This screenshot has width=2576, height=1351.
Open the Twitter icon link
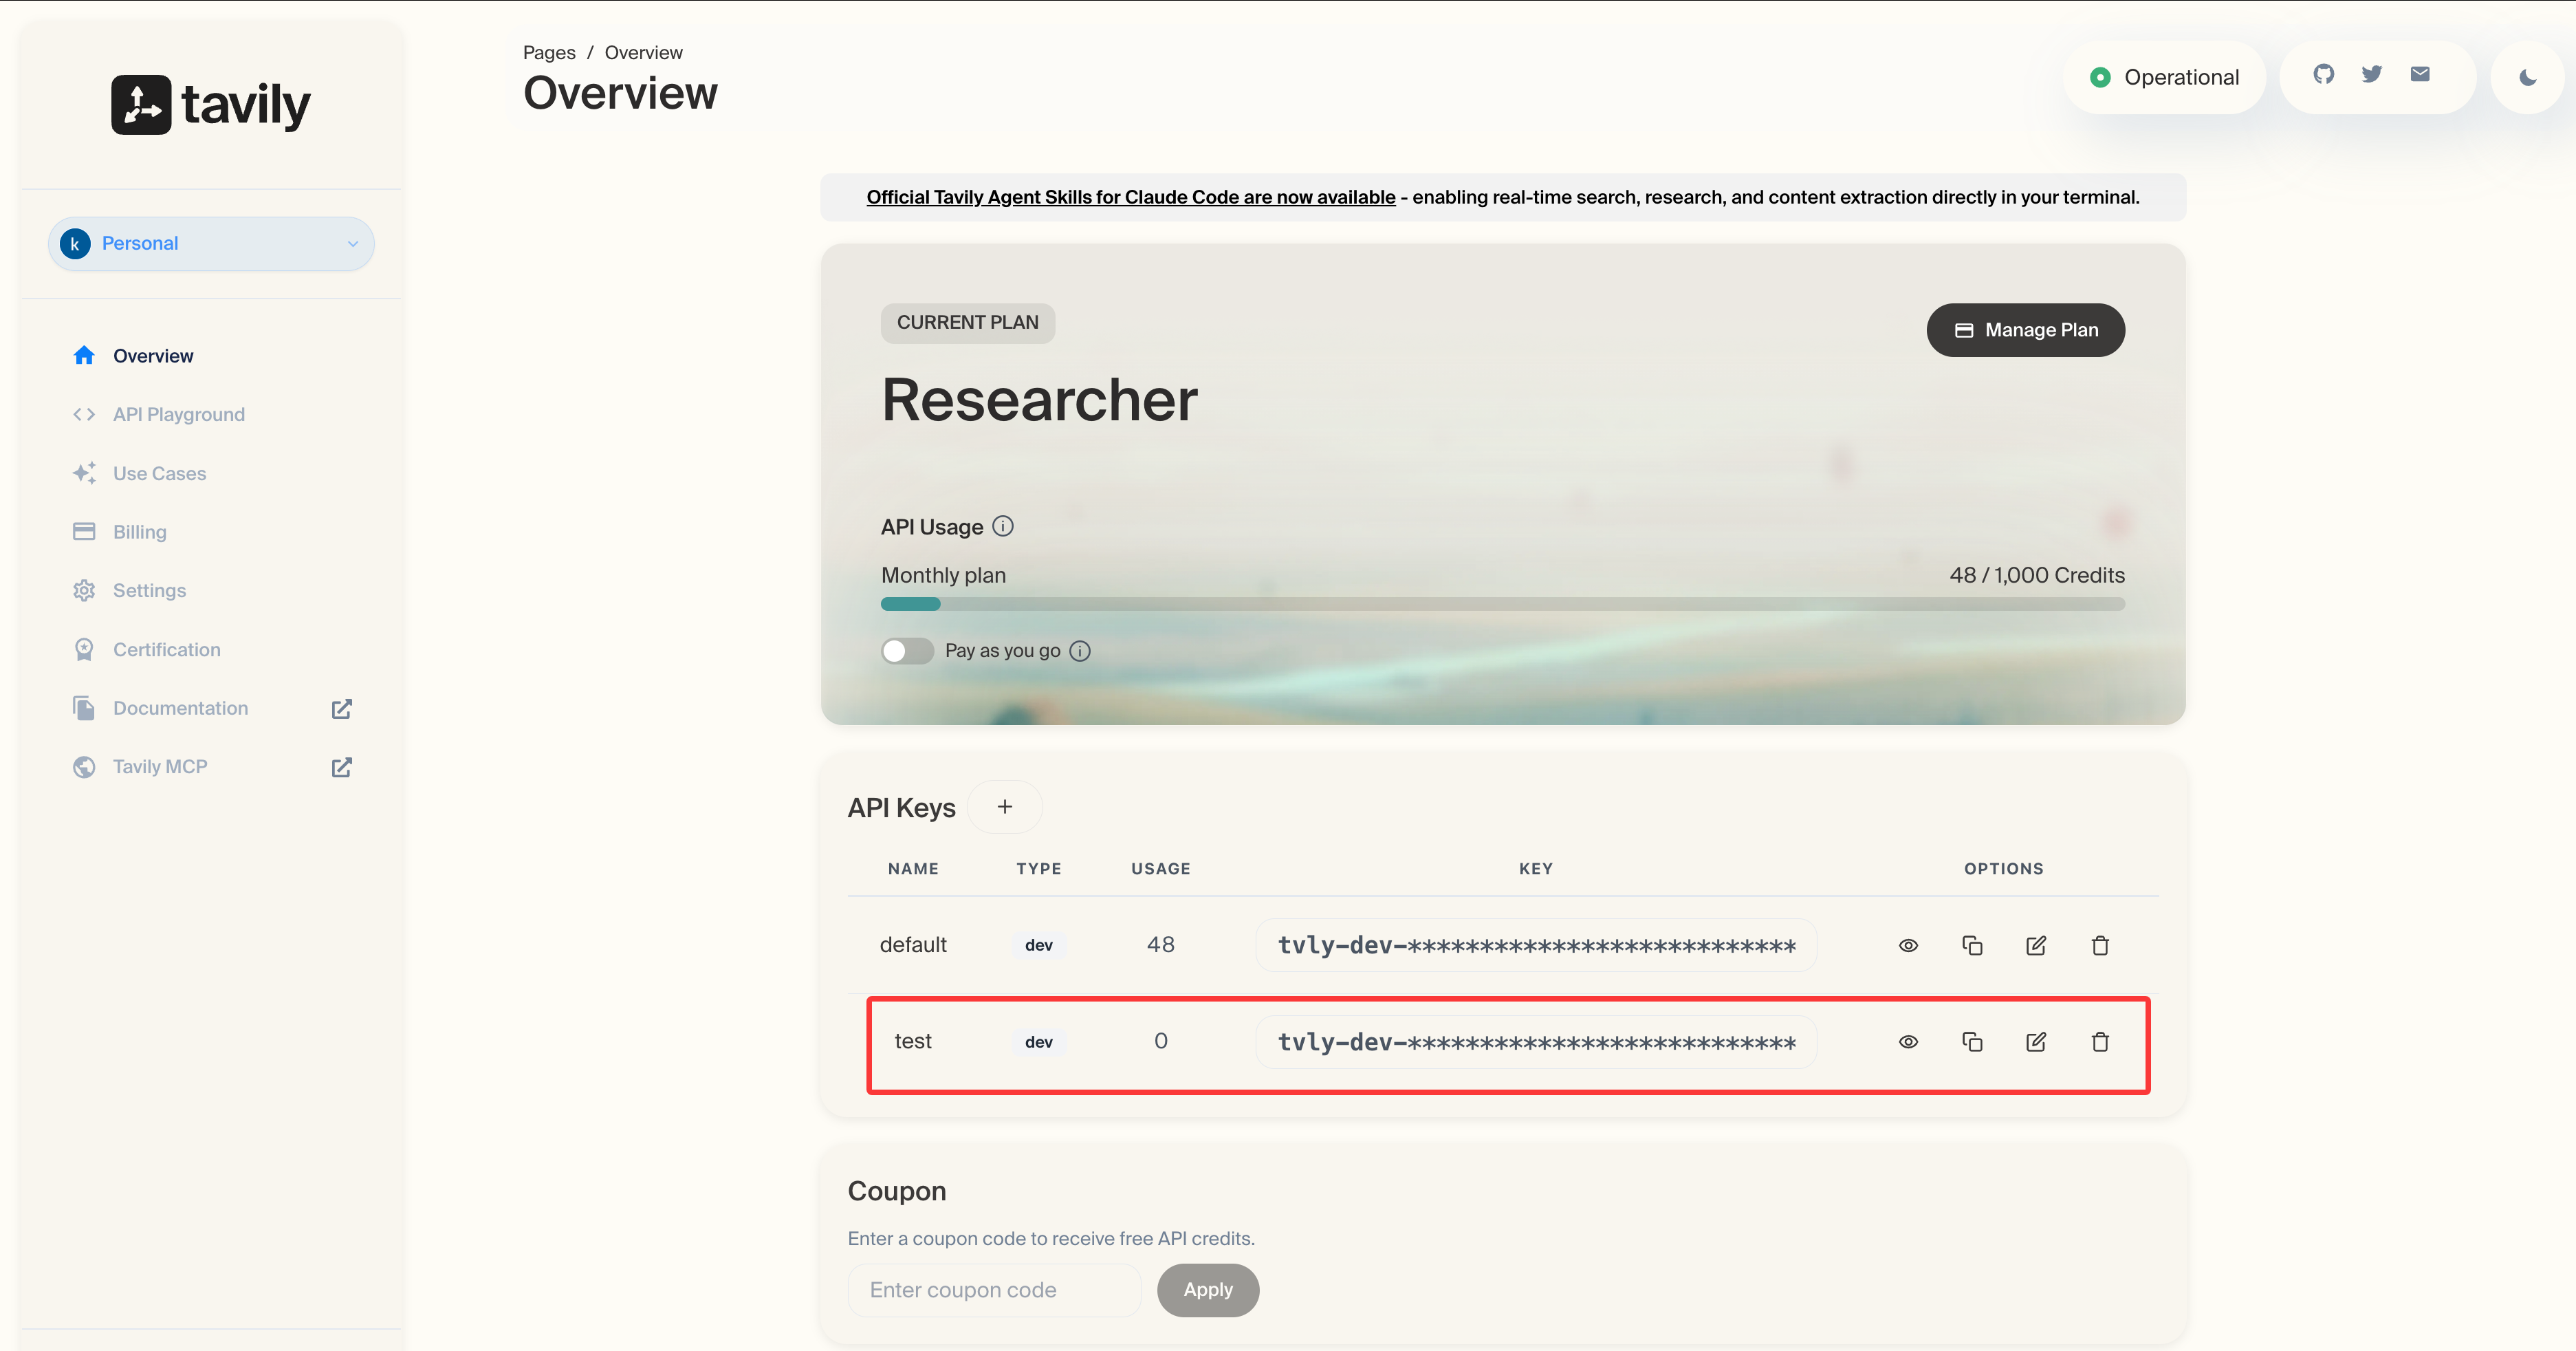(x=2371, y=74)
